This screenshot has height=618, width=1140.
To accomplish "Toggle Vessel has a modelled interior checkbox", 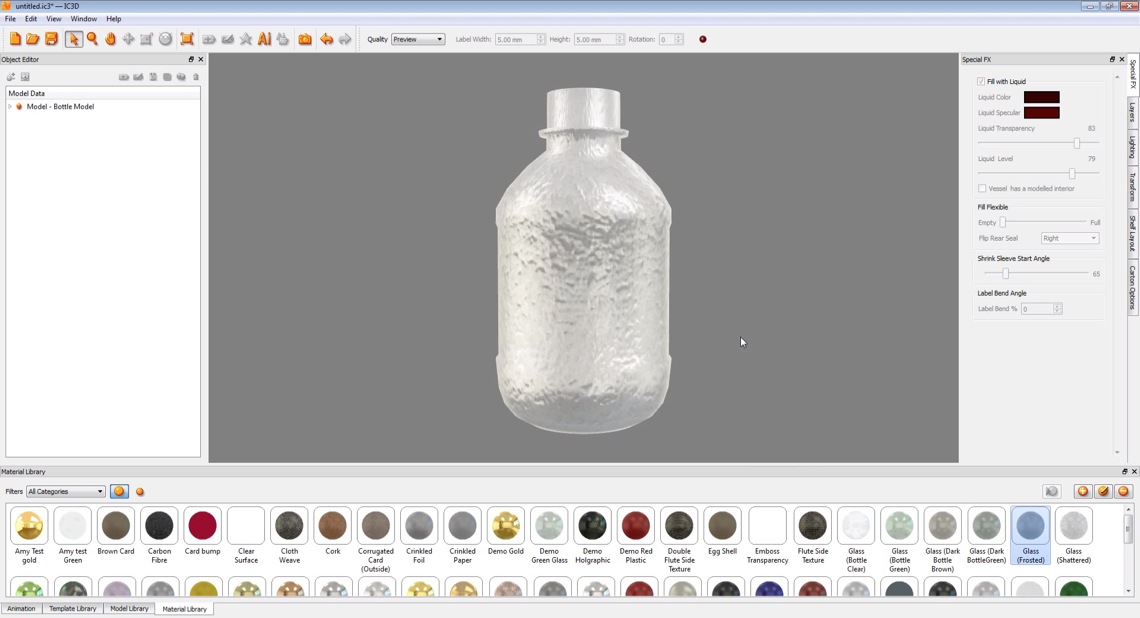I will [x=982, y=188].
